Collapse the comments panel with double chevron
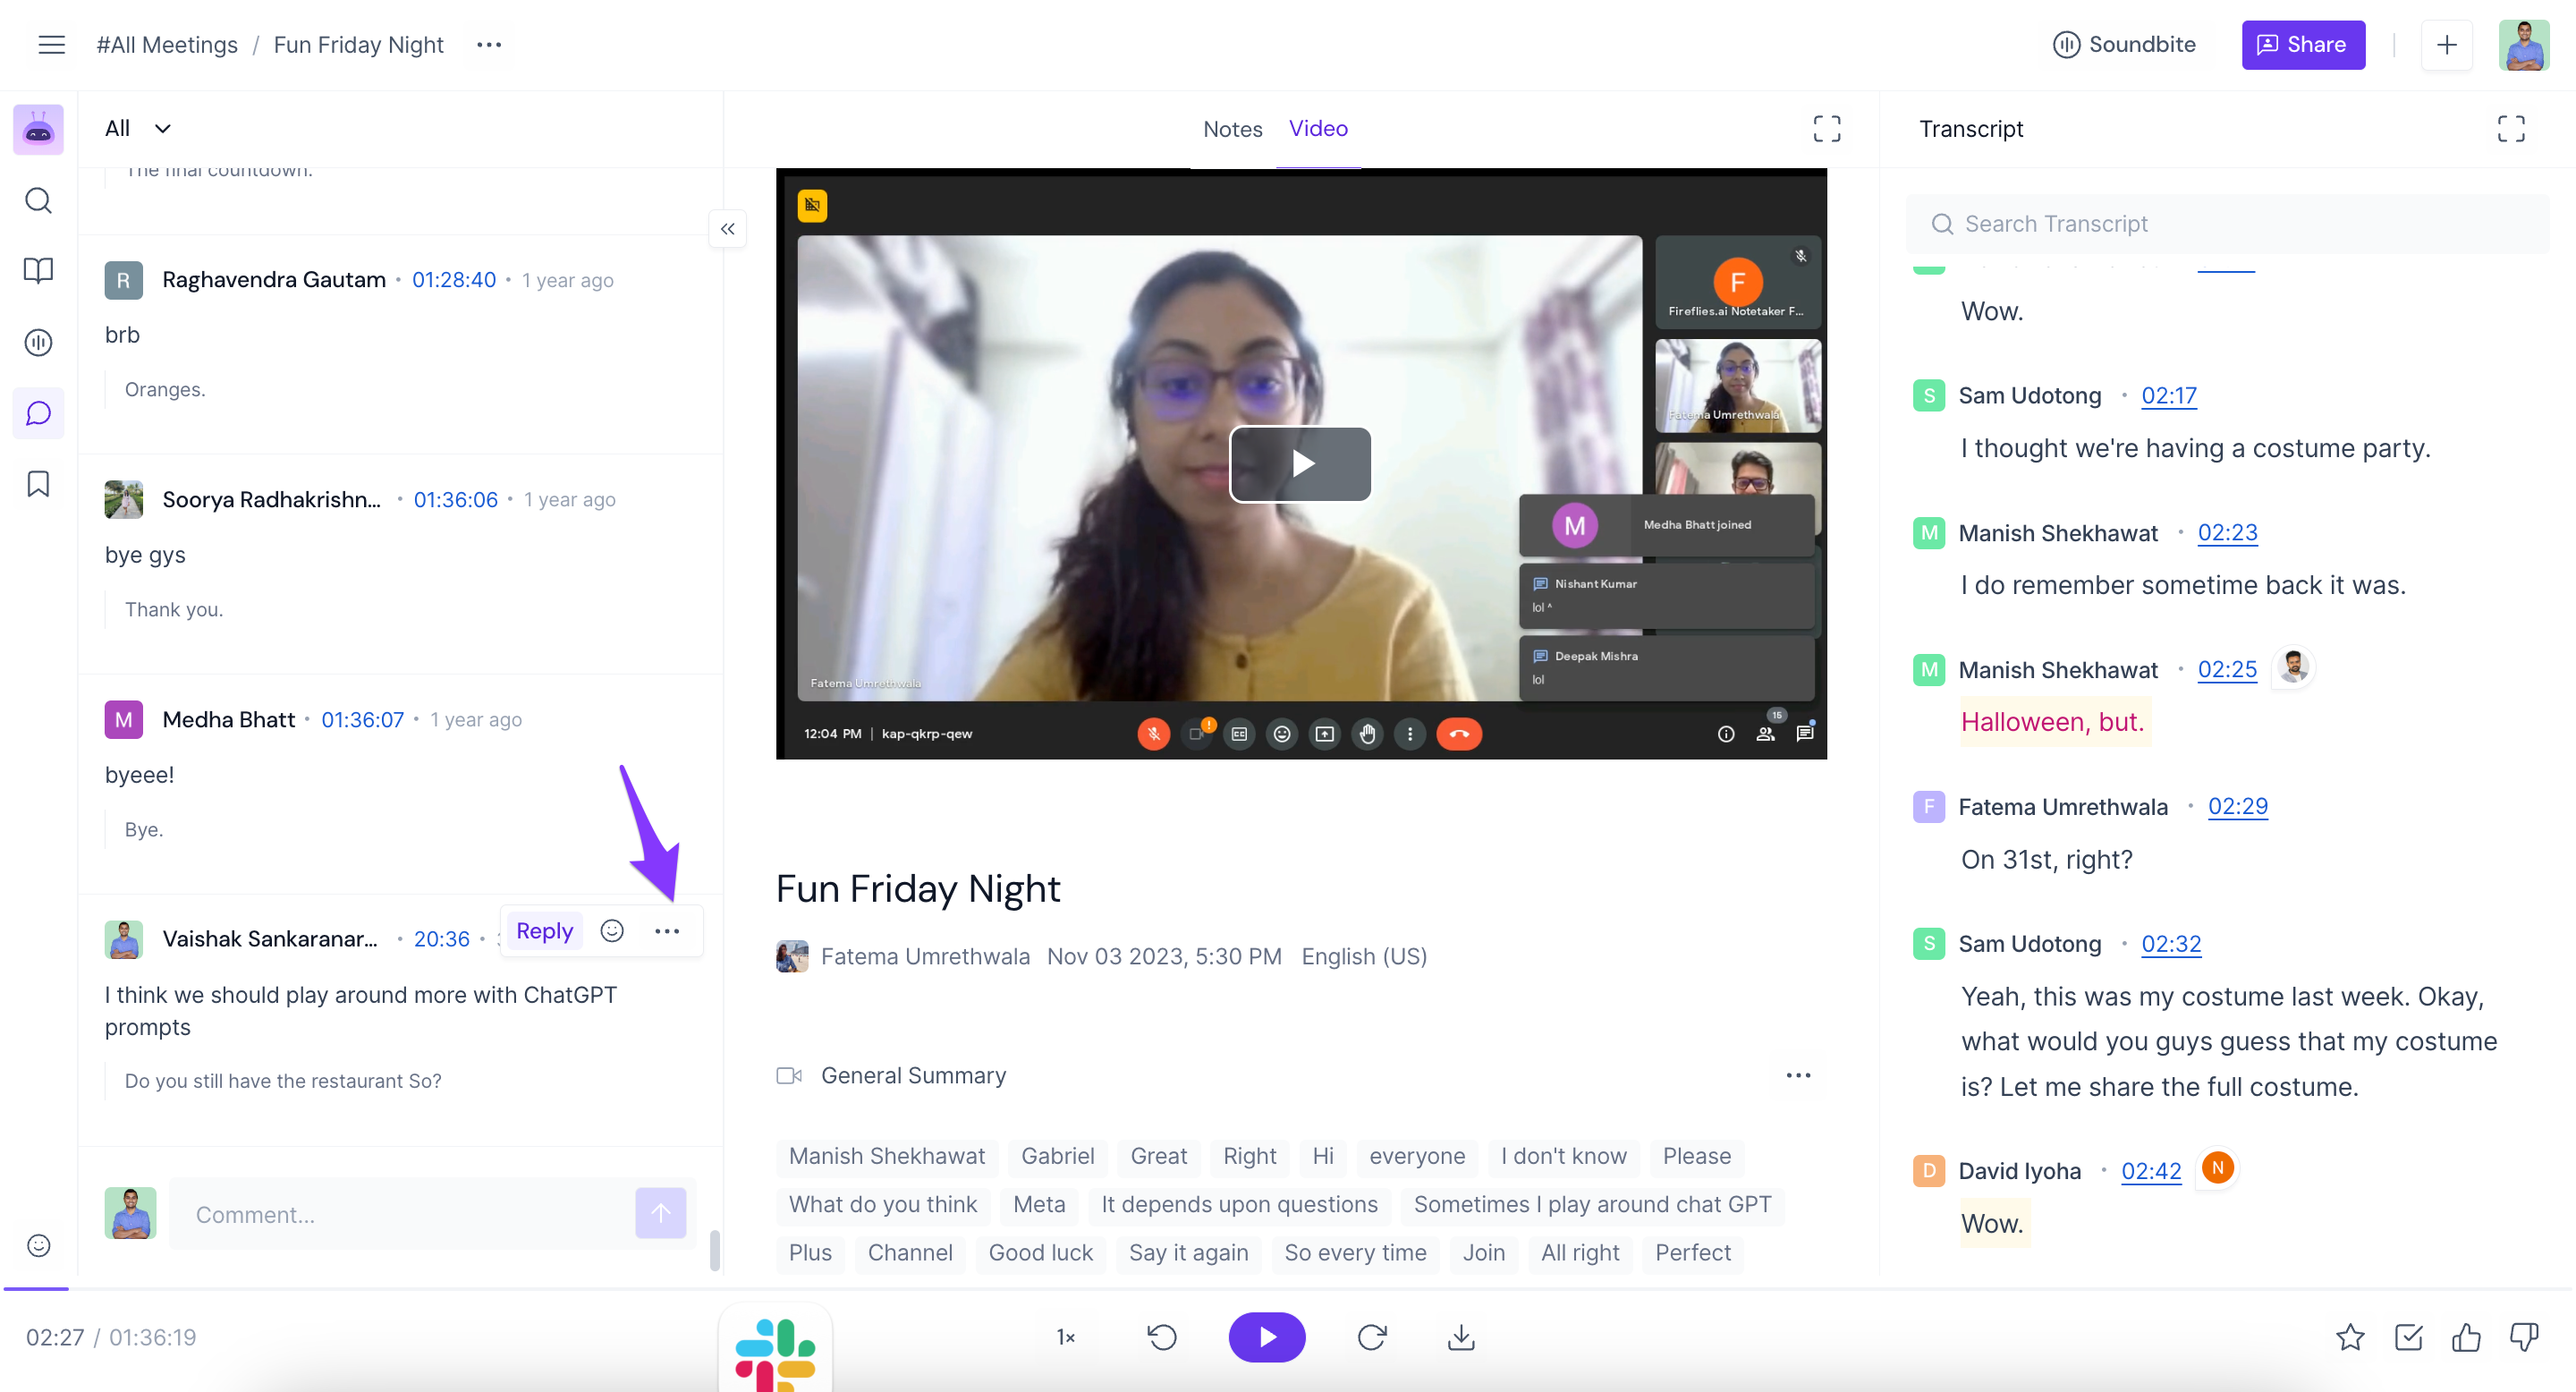 coord(727,229)
